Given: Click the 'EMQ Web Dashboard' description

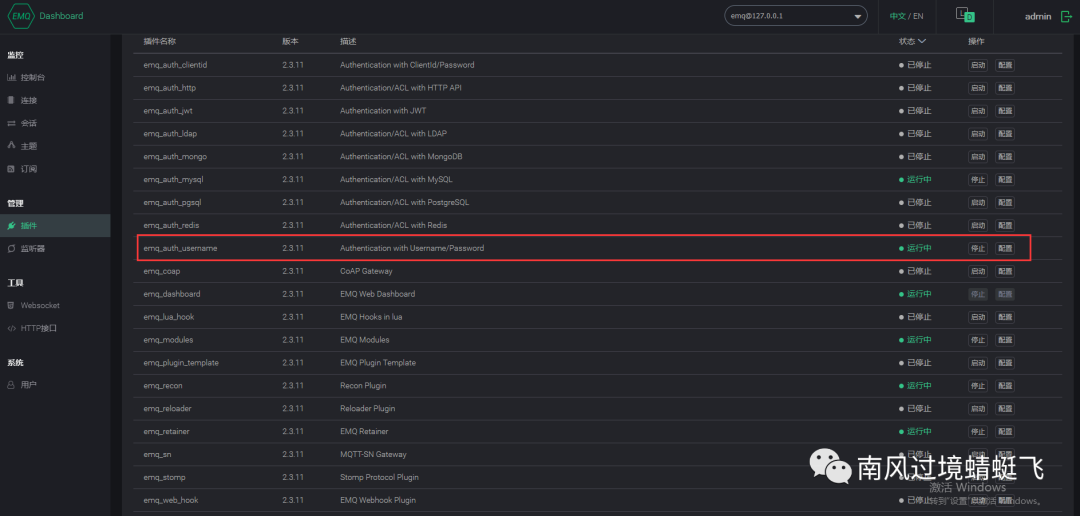Looking at the screenshot, I should point(377,293).
